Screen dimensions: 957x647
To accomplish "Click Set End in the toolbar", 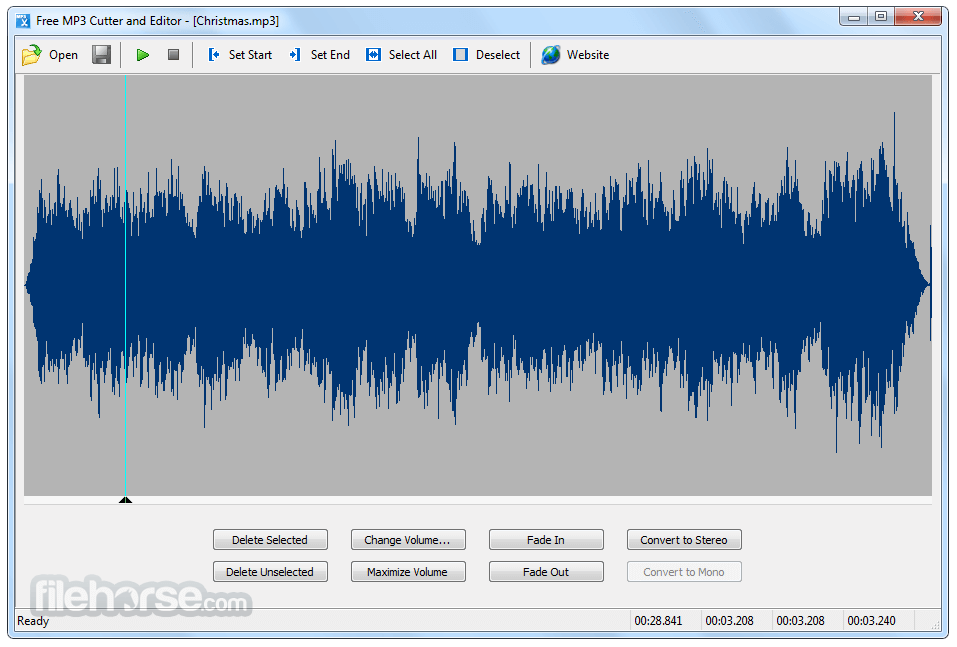I will pos(320,55).
